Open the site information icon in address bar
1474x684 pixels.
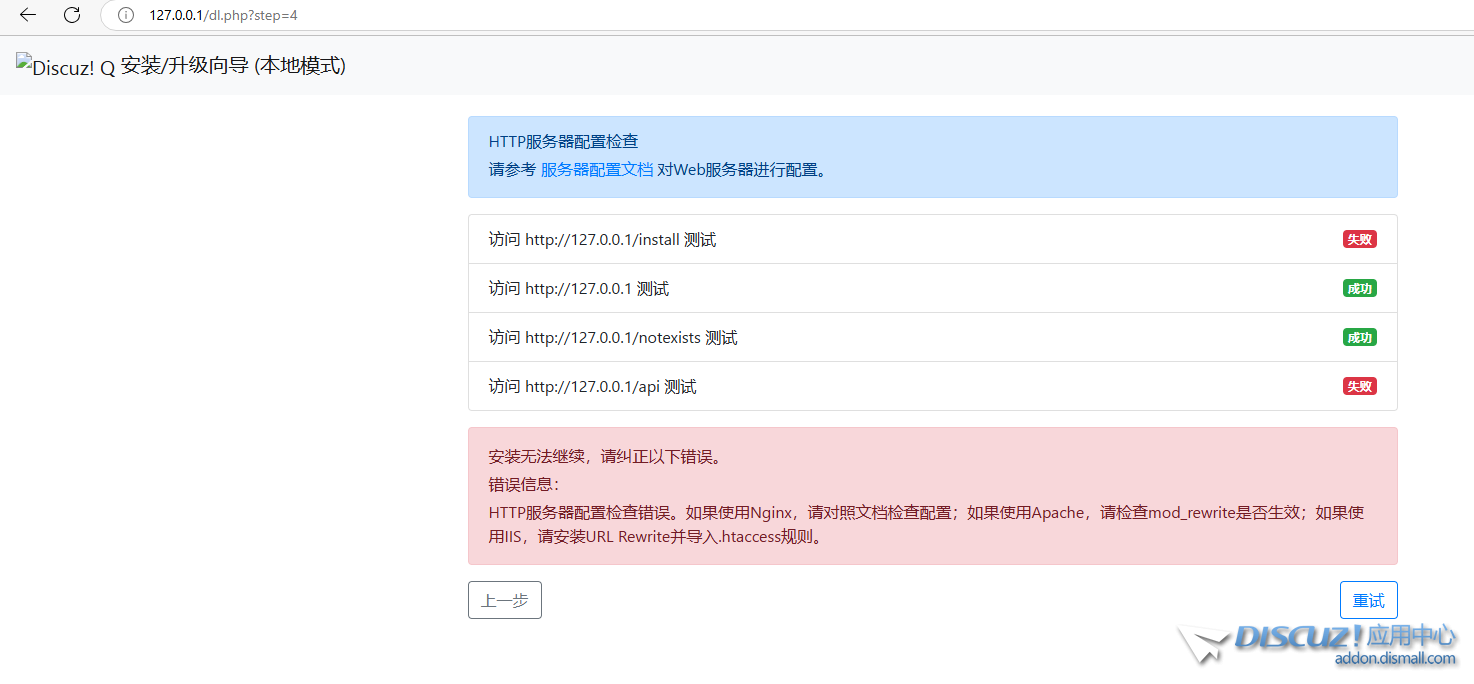point(126,15)
